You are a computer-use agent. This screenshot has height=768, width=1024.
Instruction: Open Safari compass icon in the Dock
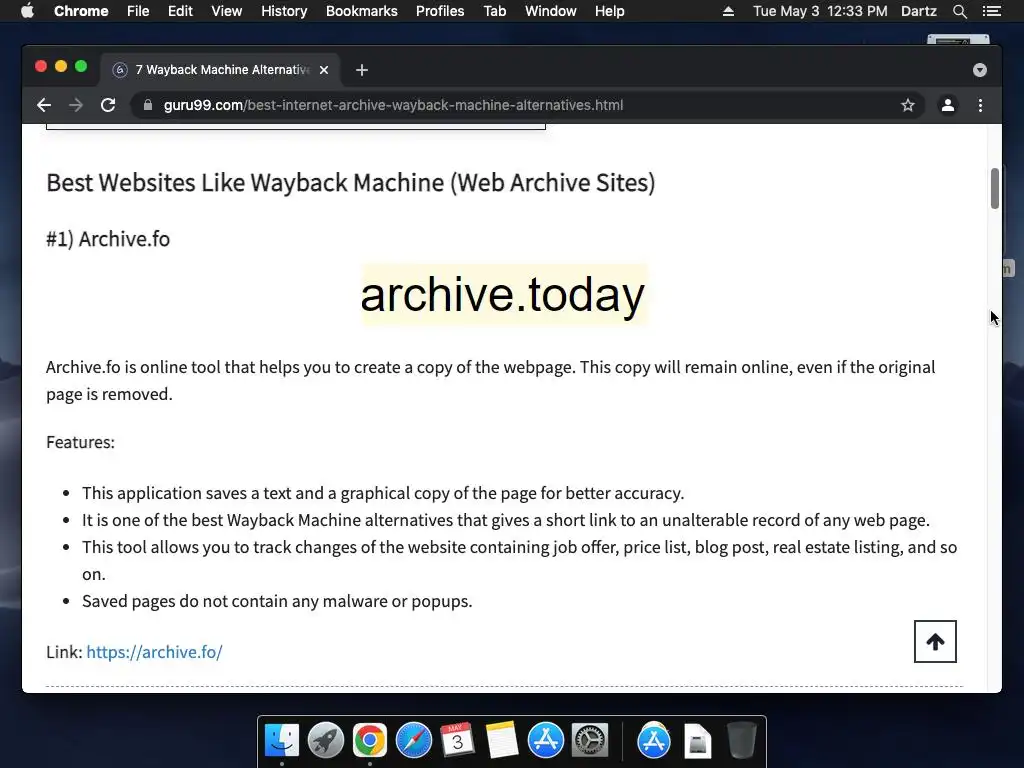point(413,740)
